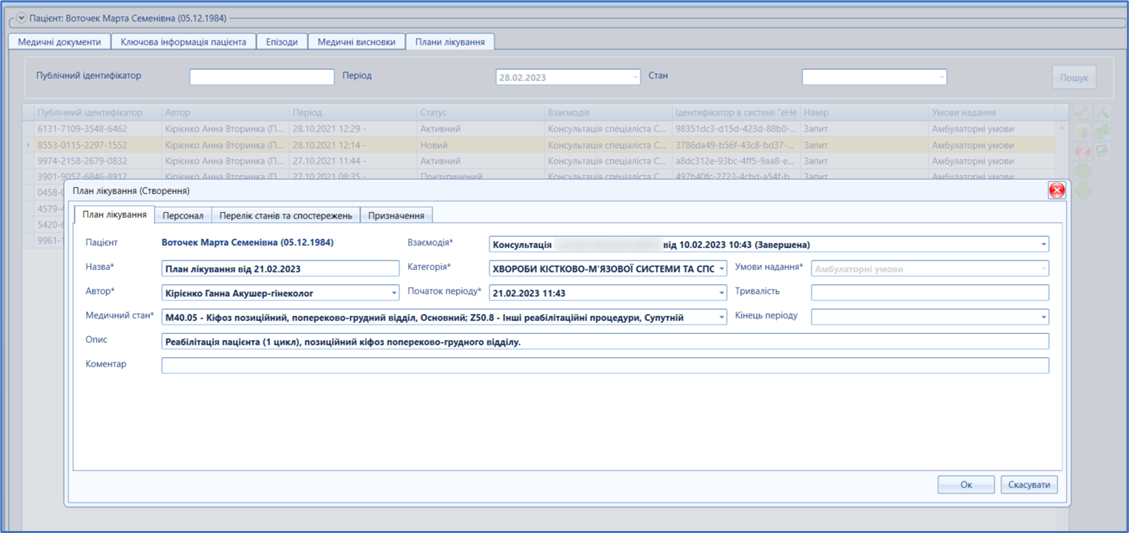Expand the Медичний стан dropdown

[x=721, y=317]
